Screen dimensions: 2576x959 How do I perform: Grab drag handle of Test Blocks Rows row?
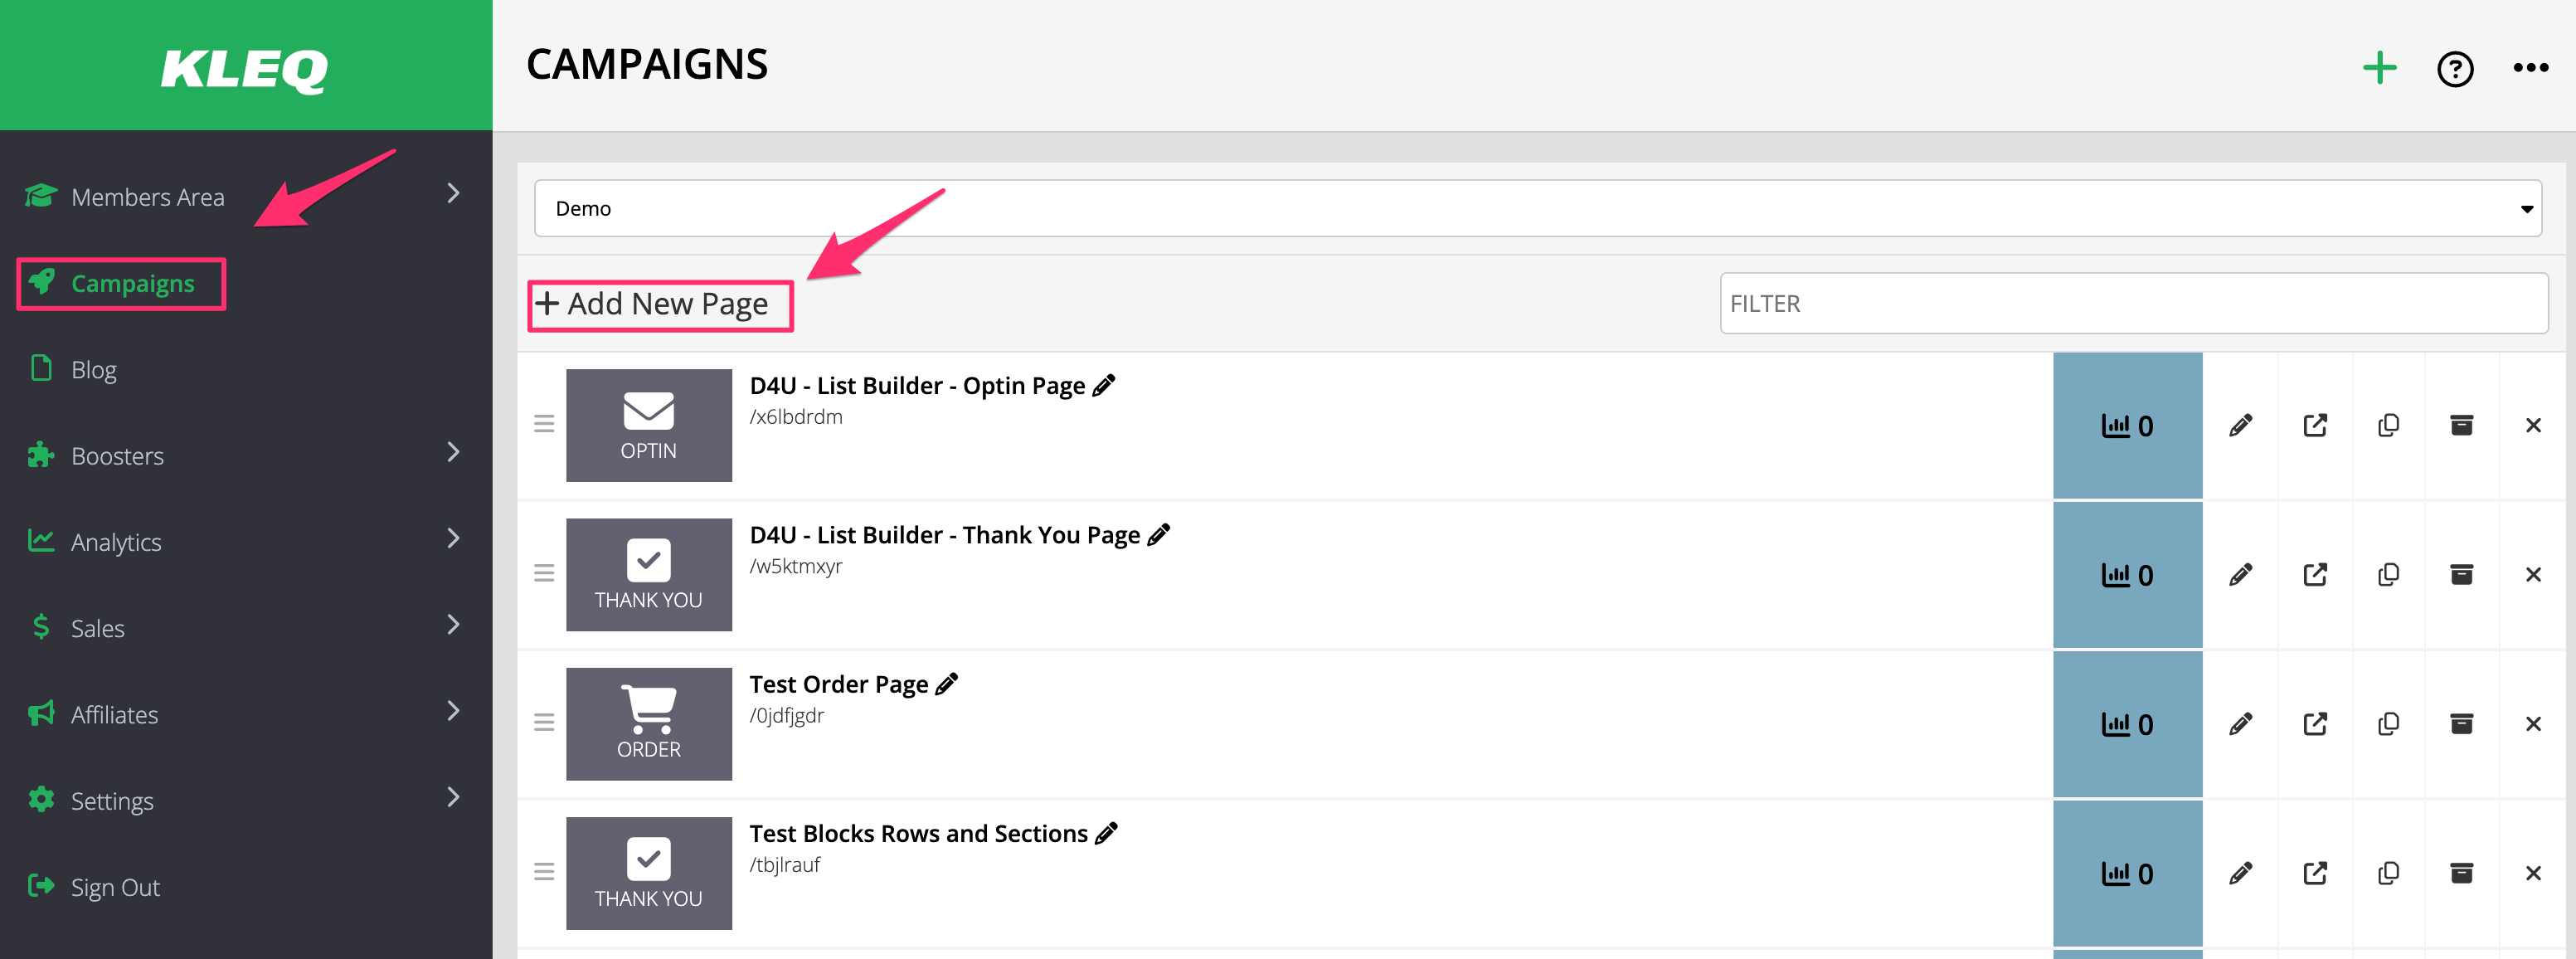[x=544, y=872]
